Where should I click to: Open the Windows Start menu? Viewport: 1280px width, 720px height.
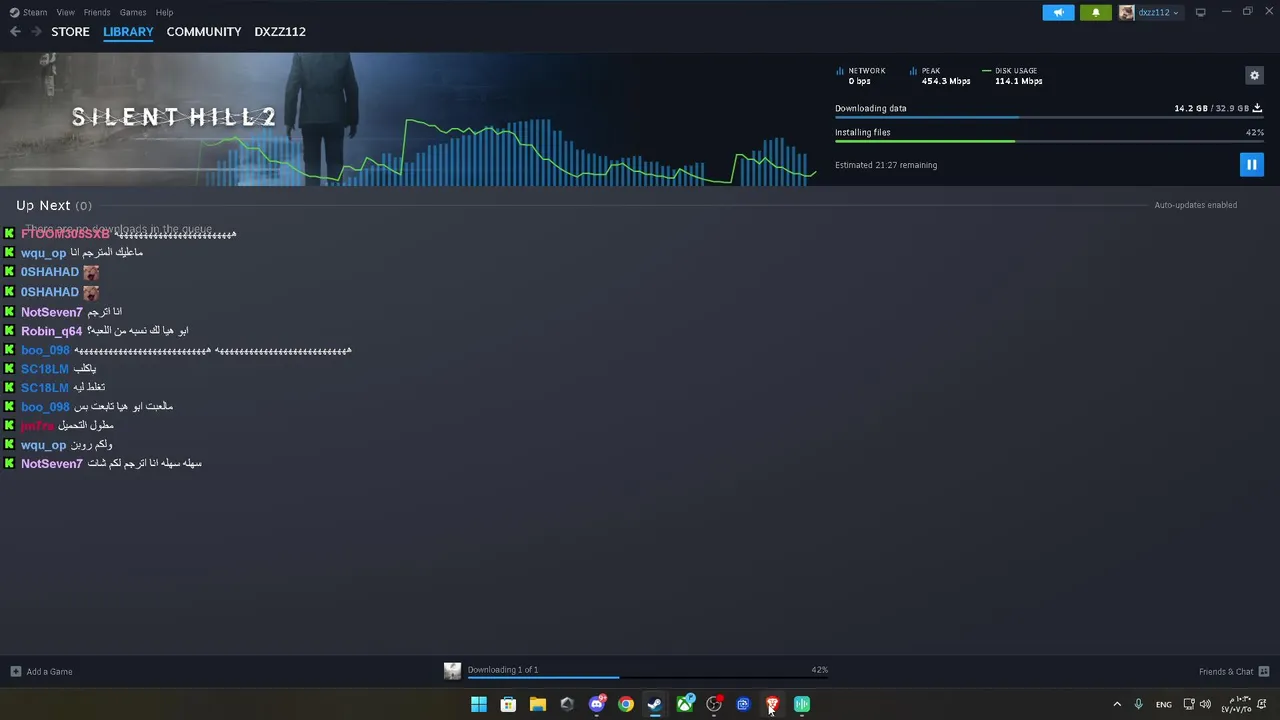tap(479, 704)
